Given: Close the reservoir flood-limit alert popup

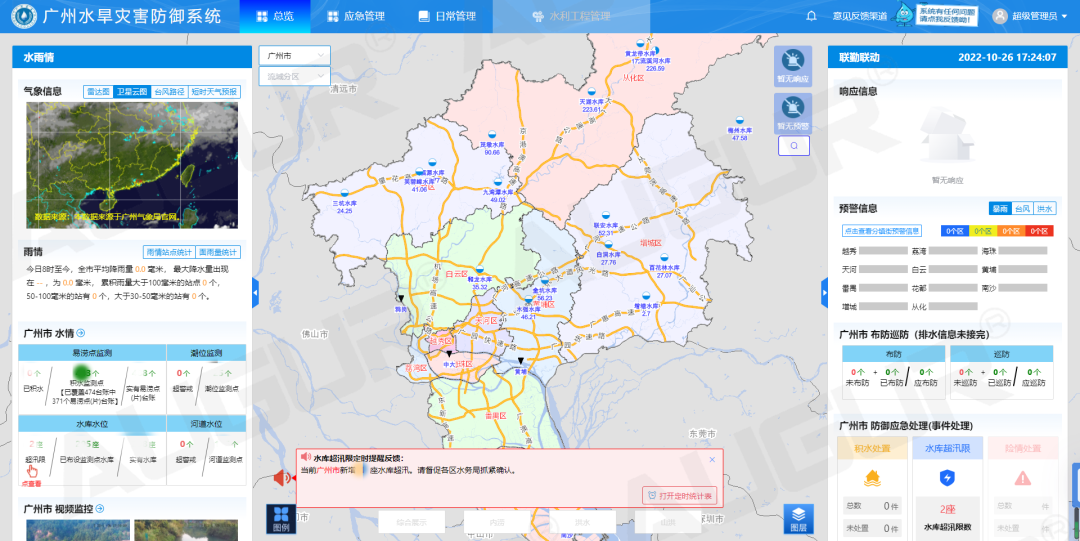Looking at the screenshot, I should 712,459.
